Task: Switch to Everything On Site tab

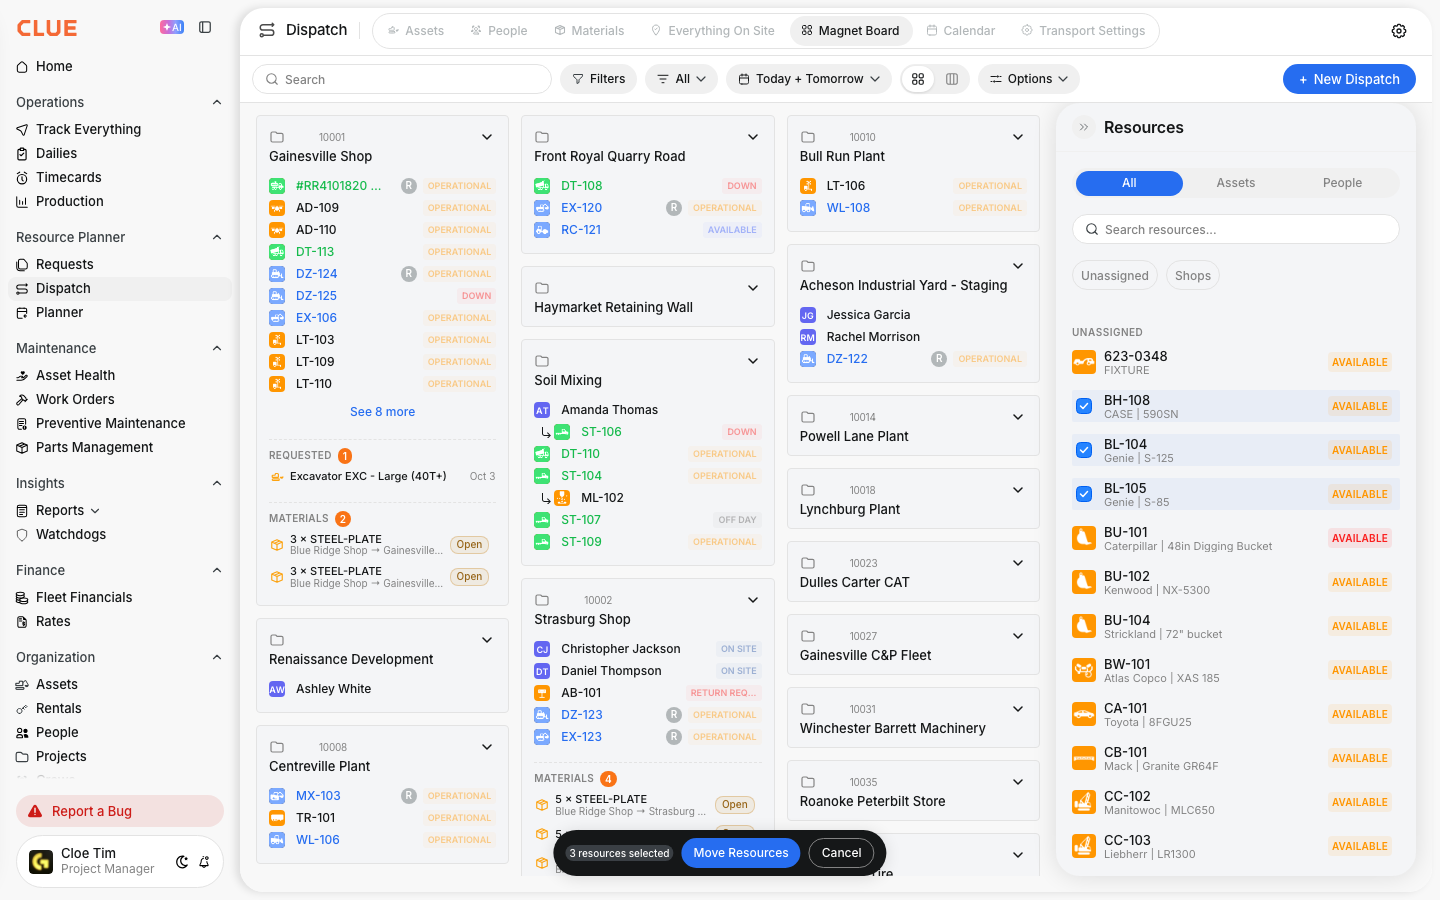Action: [x=712, y=31]
